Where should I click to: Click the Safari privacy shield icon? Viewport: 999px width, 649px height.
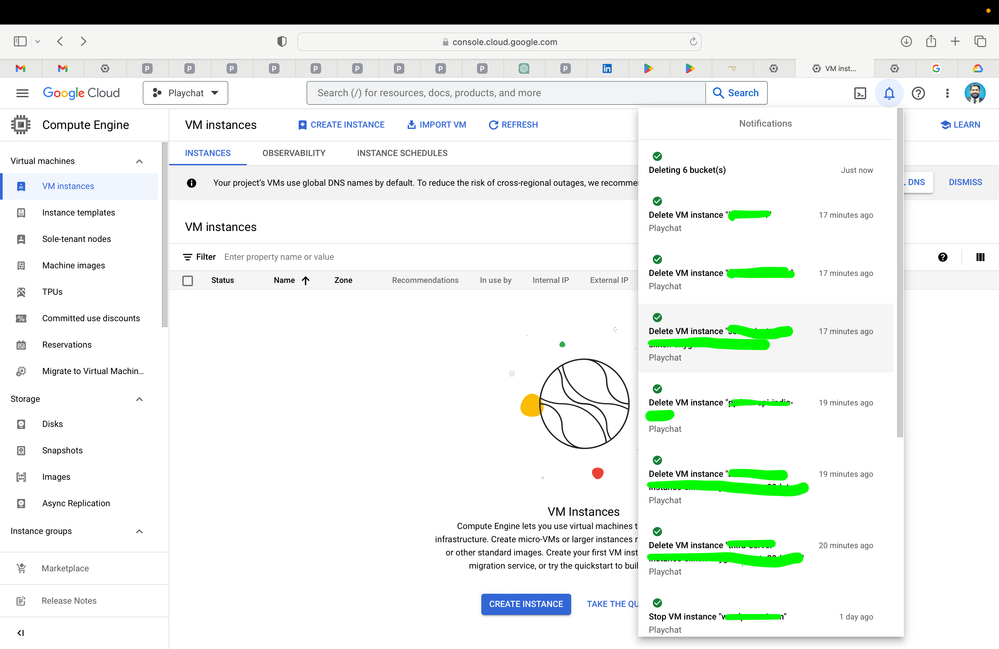pos(282,41)
